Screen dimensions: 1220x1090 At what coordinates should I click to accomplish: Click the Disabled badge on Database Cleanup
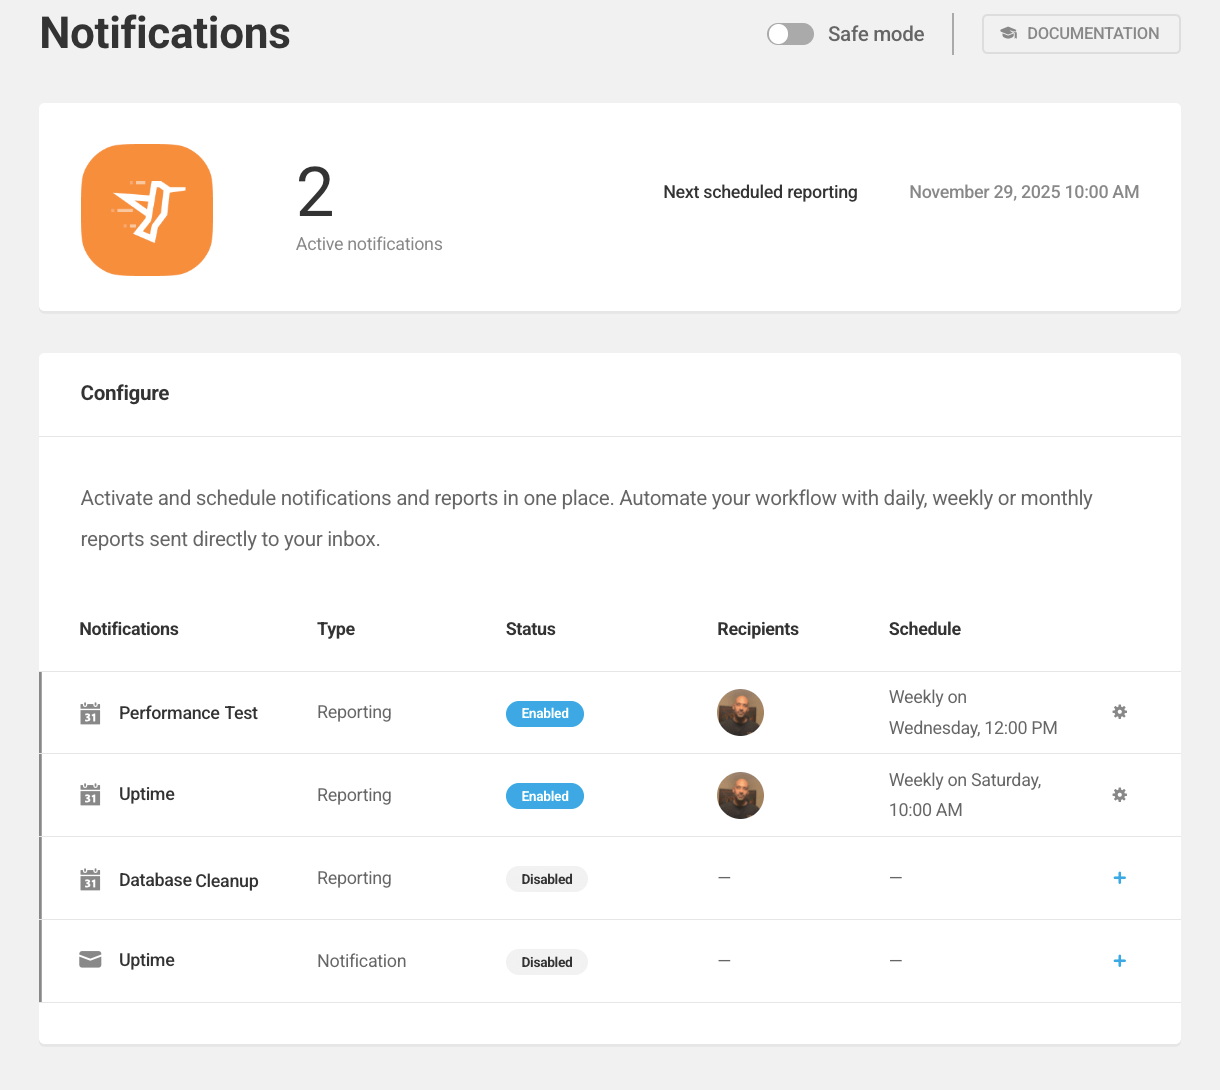click(546, 878)
